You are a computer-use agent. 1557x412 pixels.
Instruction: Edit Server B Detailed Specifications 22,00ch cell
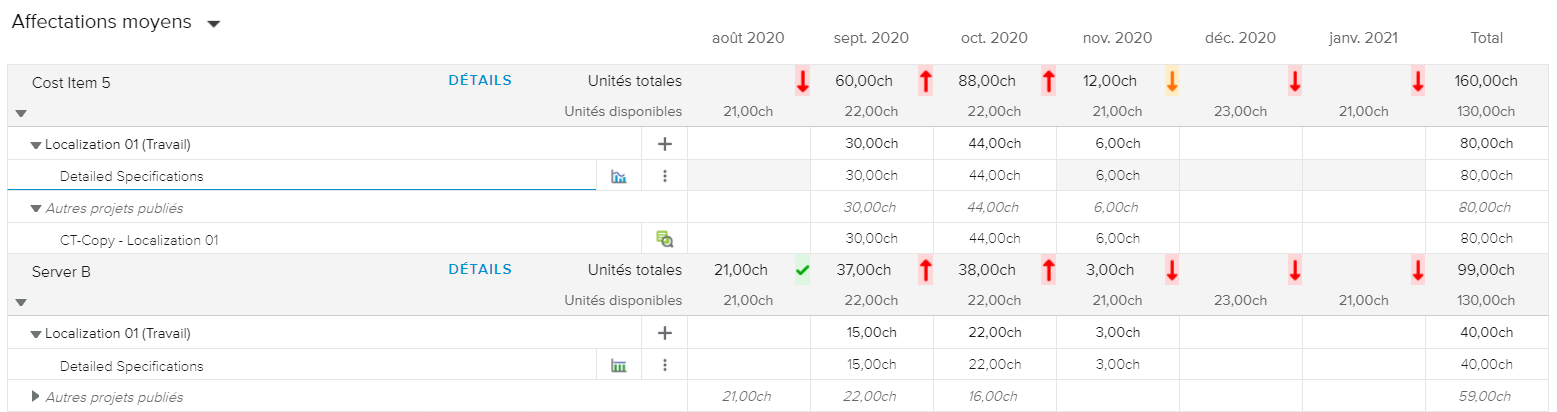pyautogui.click(x=994, y=366)
